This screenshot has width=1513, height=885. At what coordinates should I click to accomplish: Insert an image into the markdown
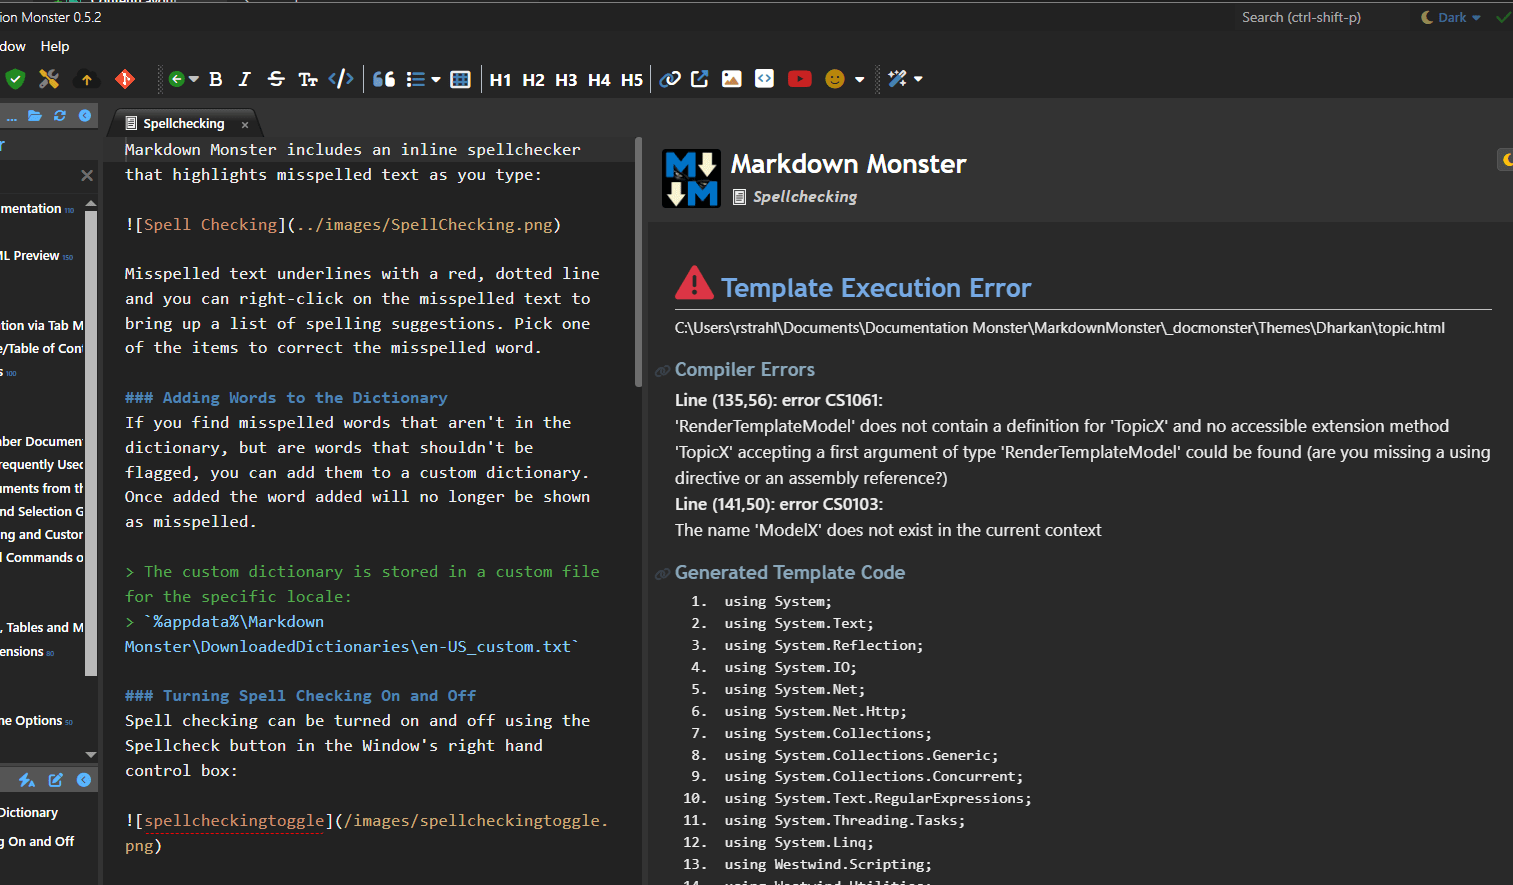coord(731,79)
